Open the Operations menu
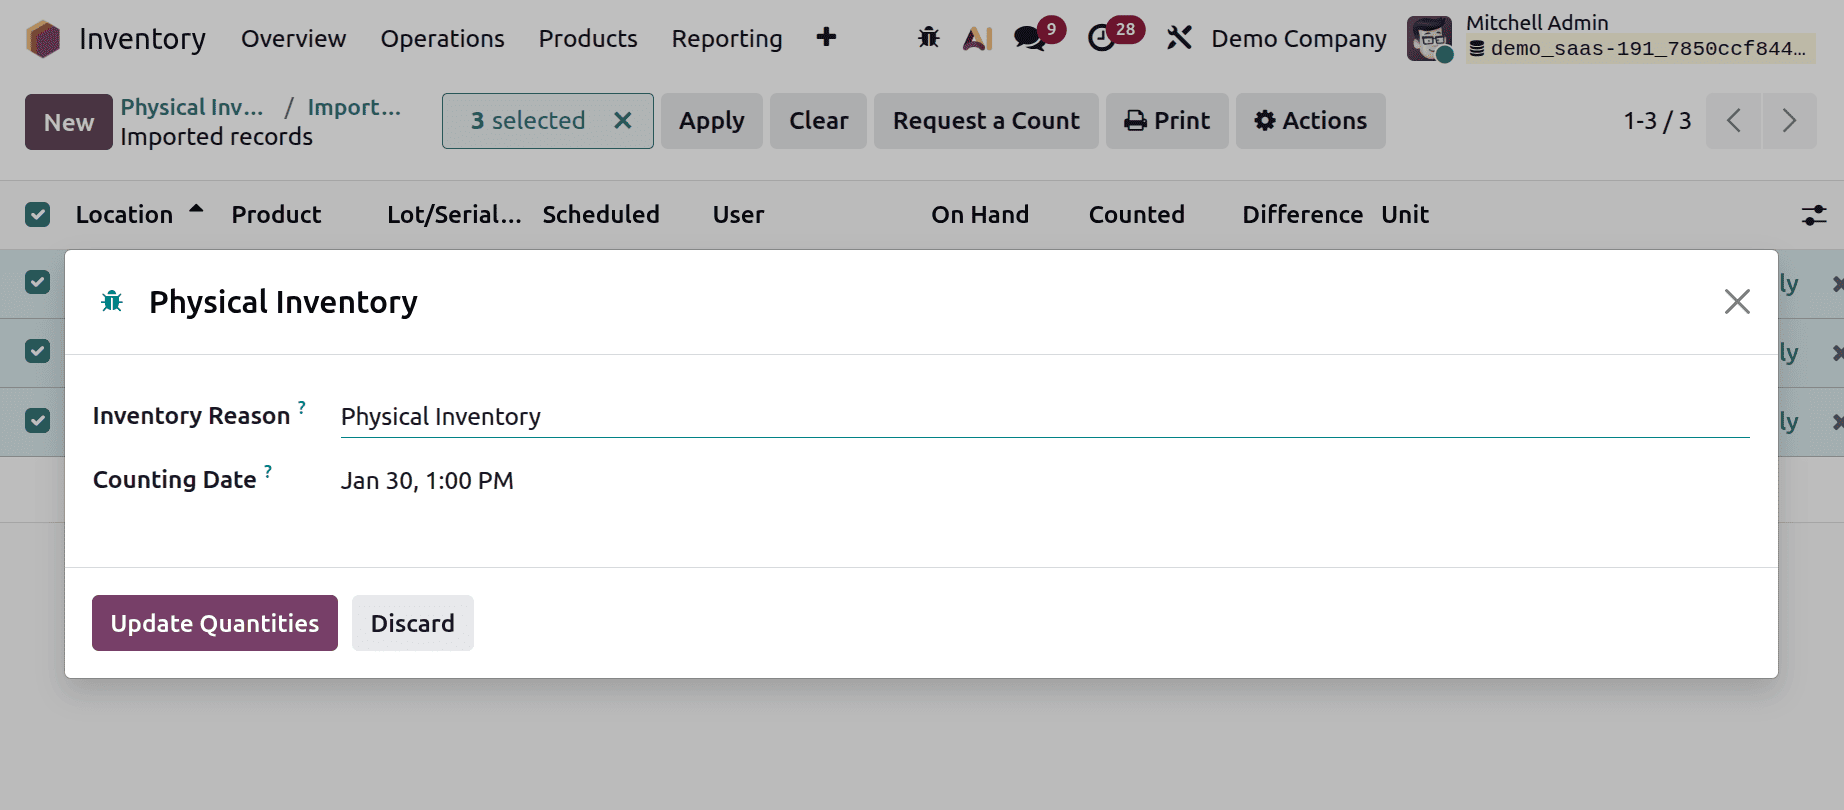The width and height of the screenshot is (1844, 810). tap(441, 39)
